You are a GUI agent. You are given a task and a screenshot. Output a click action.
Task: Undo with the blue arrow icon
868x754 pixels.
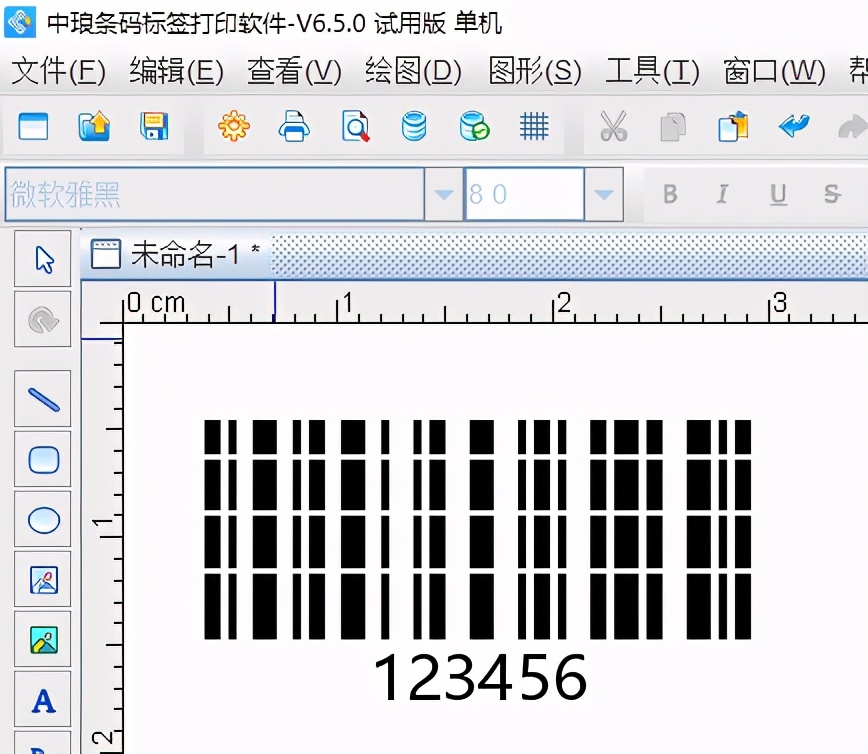click(794, 126)
